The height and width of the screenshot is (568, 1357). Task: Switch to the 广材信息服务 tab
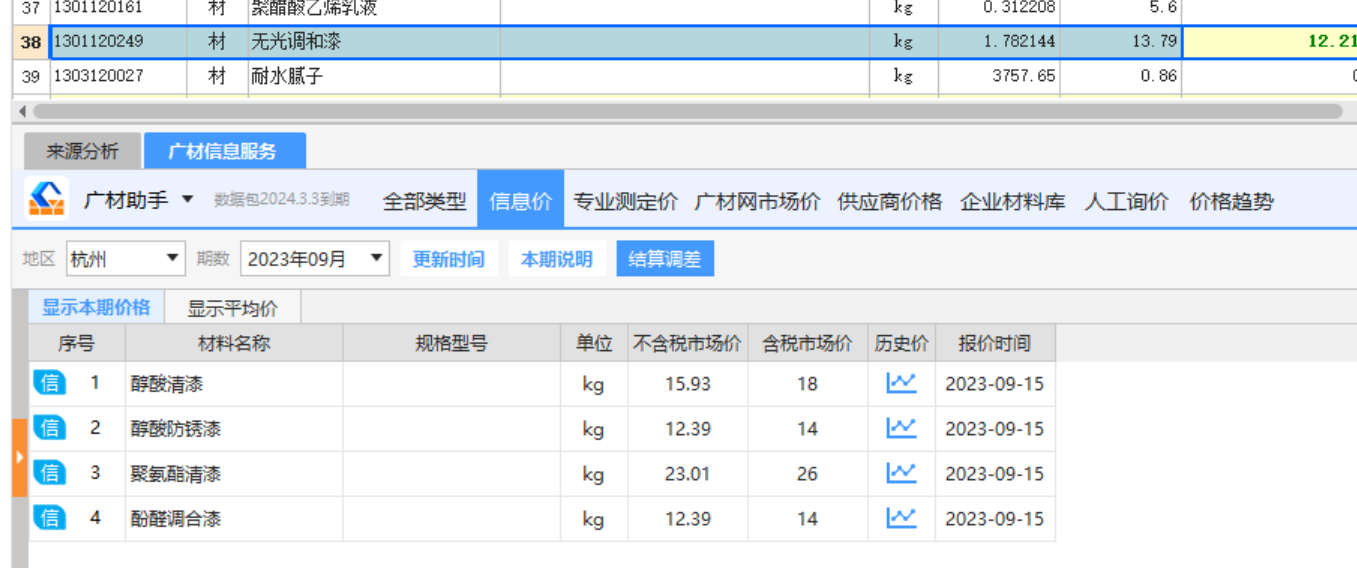coord(224,152)
